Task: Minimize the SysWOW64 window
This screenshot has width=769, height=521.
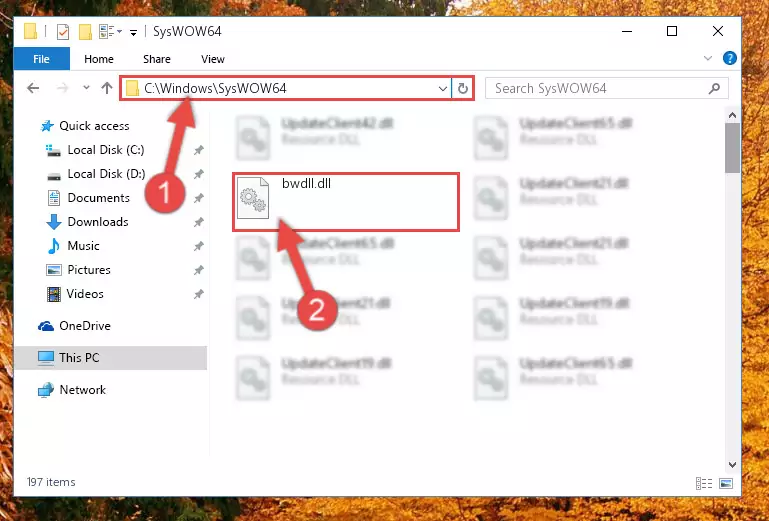Action: pyautogui.click(x=627, y=31)
